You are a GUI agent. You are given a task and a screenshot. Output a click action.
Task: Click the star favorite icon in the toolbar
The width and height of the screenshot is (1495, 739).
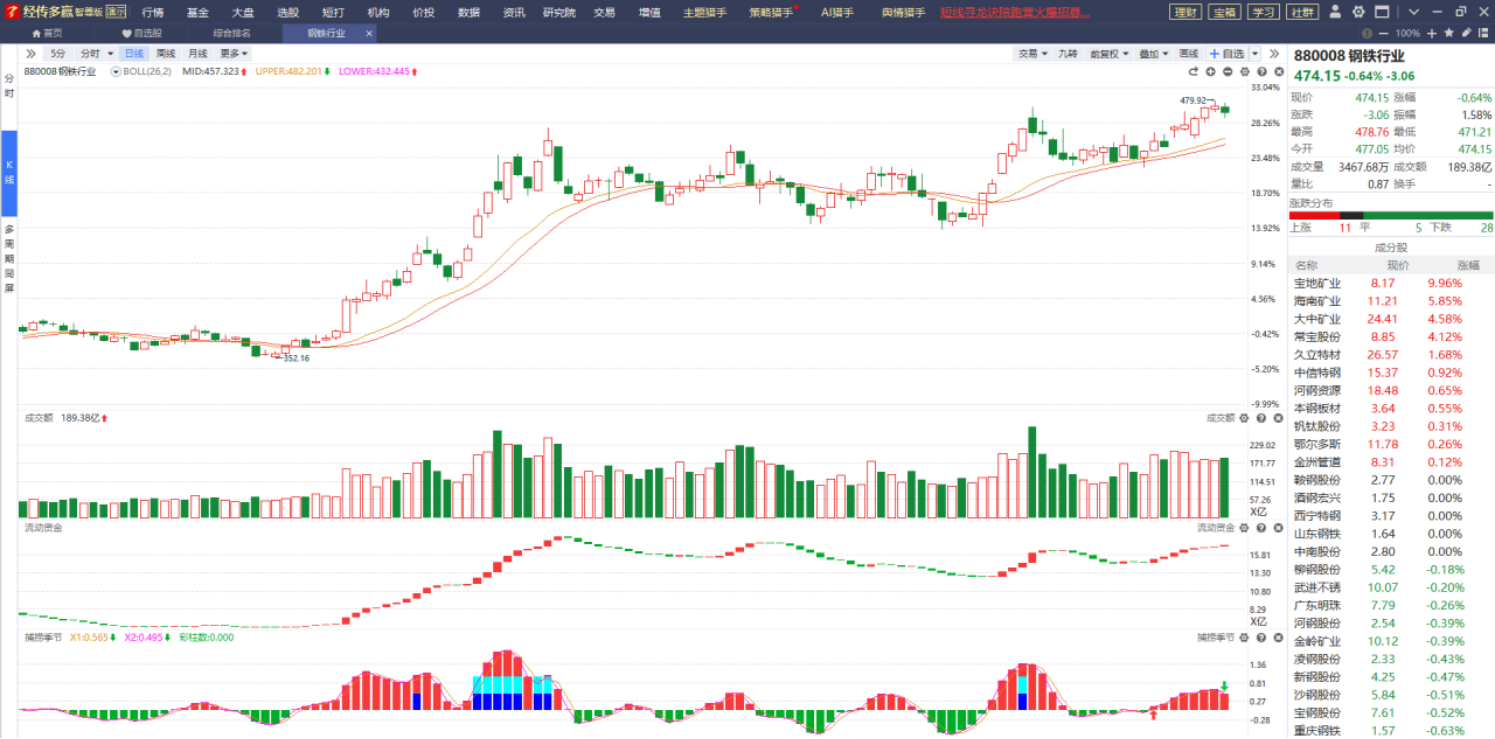(1450, 33)
